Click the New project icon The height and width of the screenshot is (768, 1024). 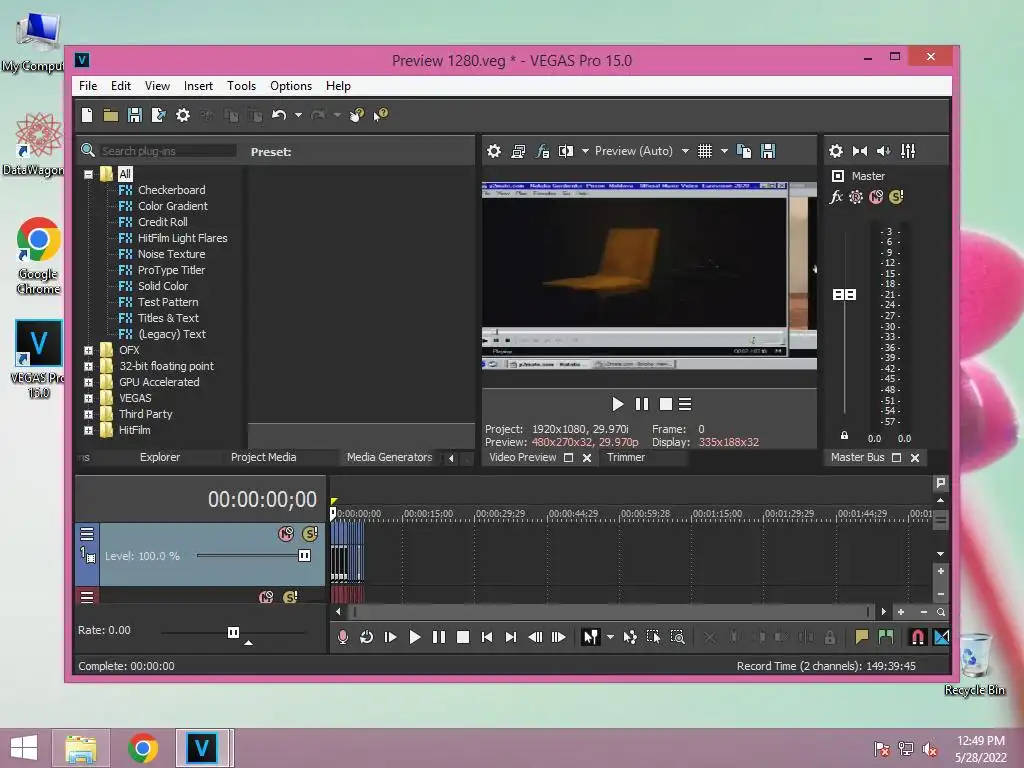pos(87,115)
